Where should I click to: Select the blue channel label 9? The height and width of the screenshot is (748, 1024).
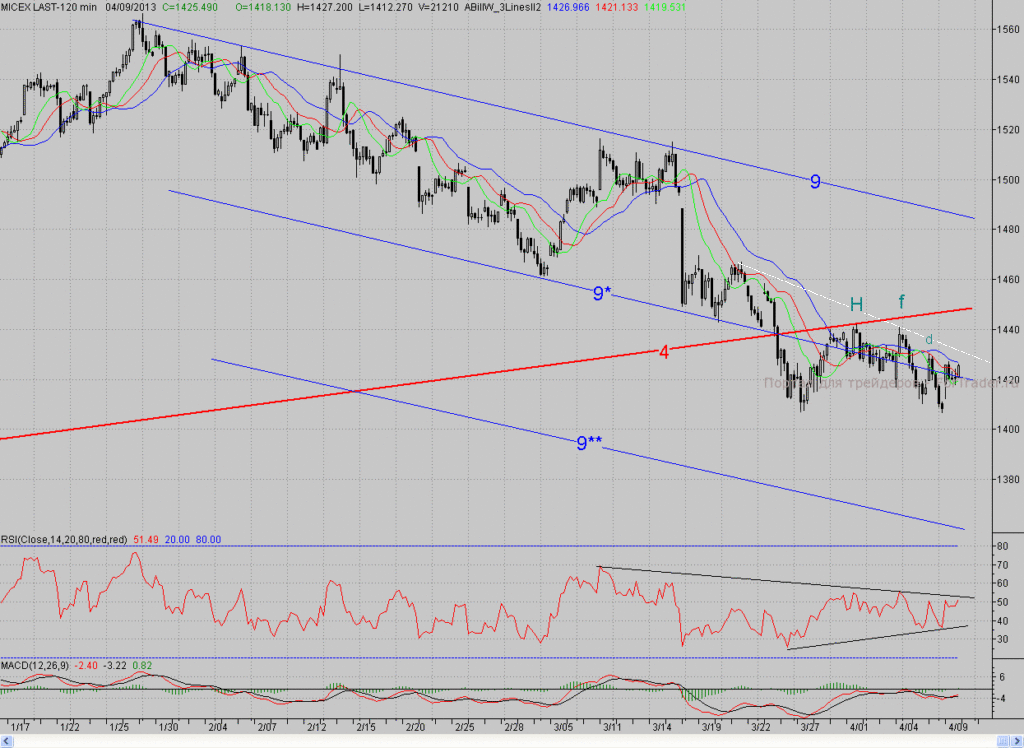pyautogui.click(x=815, y=182)
